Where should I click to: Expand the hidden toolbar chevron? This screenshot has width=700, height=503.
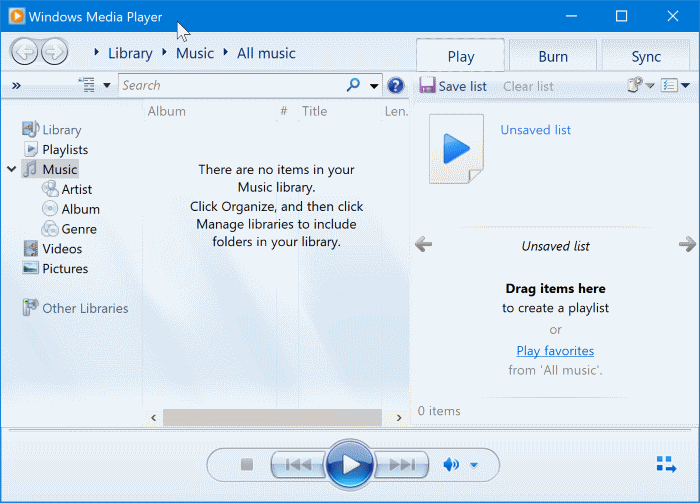16,85
